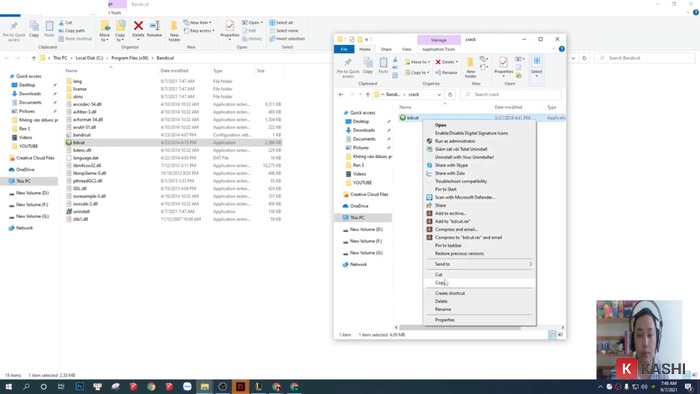Click Program Files (x86) breadcrumb
The width and height of the screenshot is (700, 394).
[x=129, y=58]
